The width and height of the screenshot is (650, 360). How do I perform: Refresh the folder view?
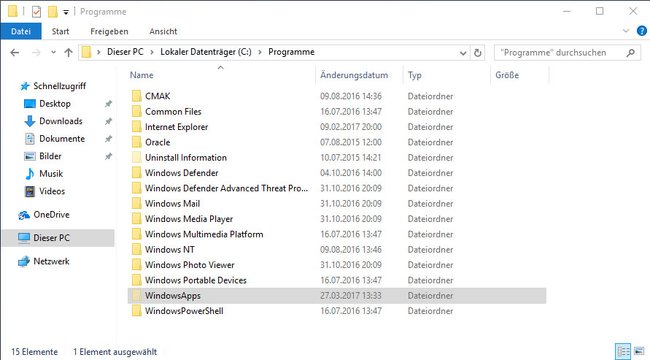tap(478, 53)
